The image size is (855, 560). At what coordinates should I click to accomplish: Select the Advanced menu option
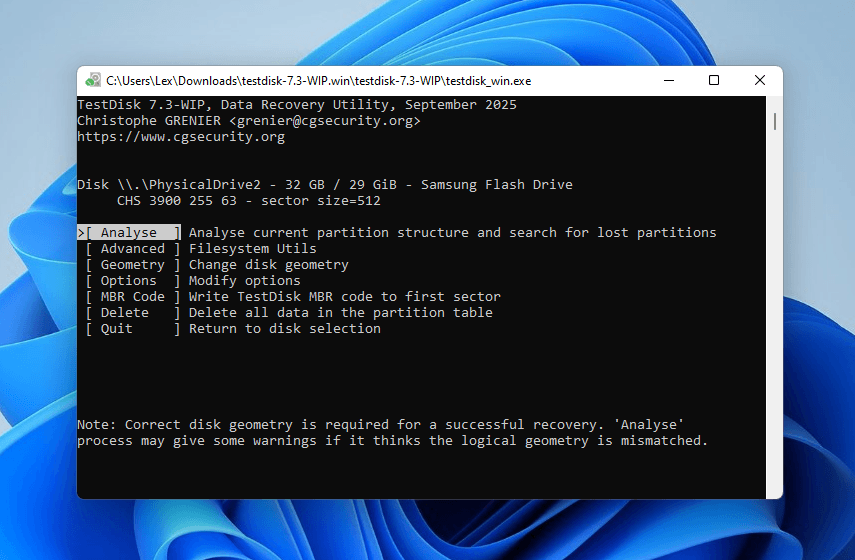pyautogui.click(x=133, y=249)
